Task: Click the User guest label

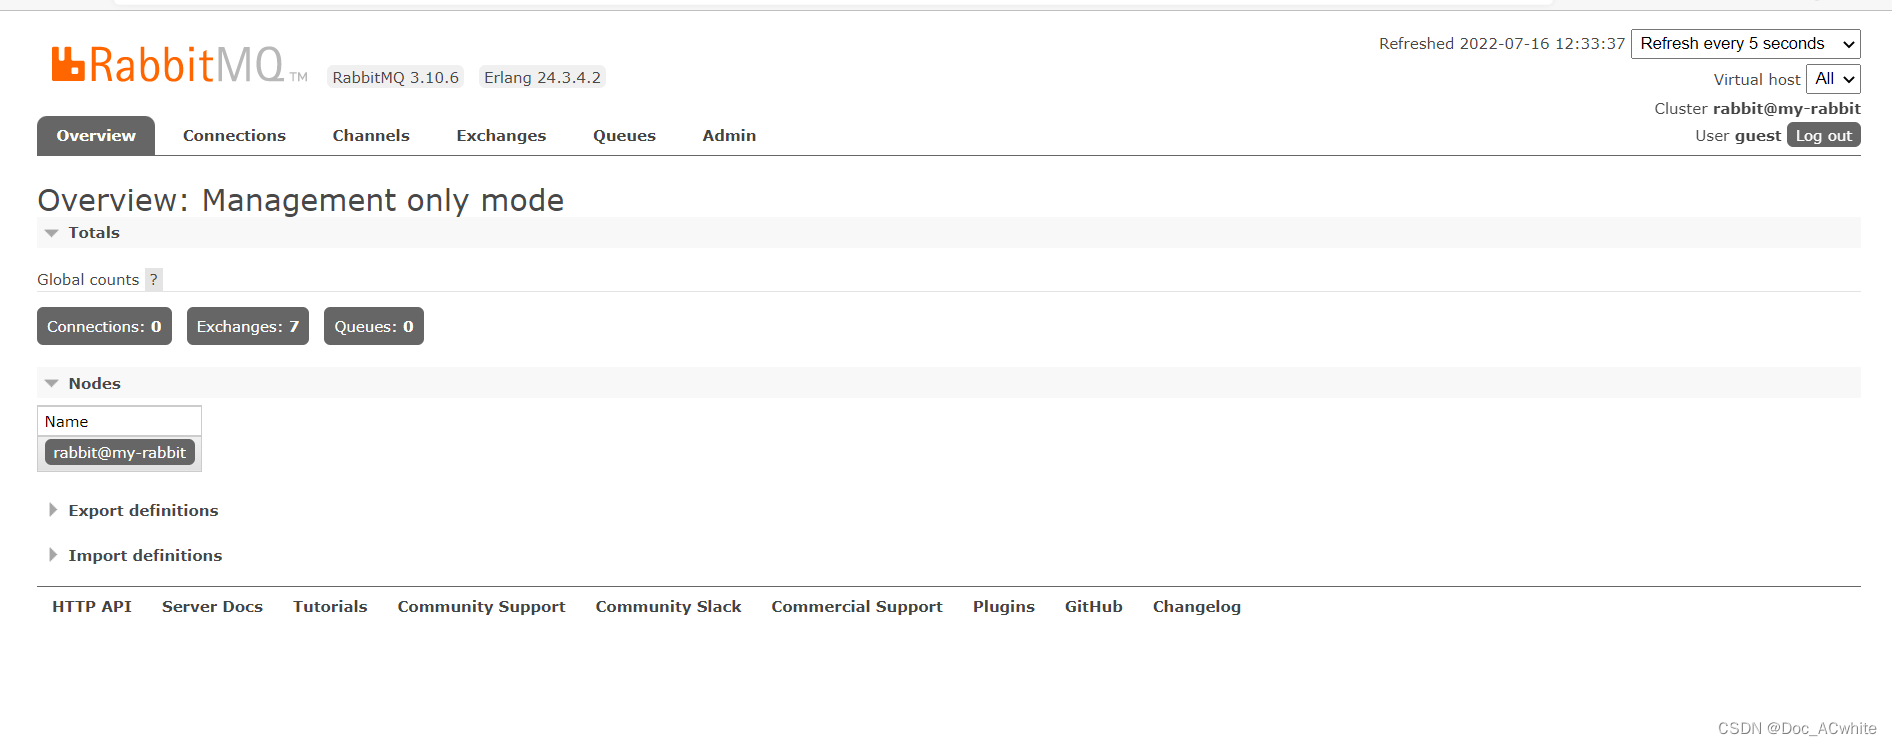Action: [1738, 136]
